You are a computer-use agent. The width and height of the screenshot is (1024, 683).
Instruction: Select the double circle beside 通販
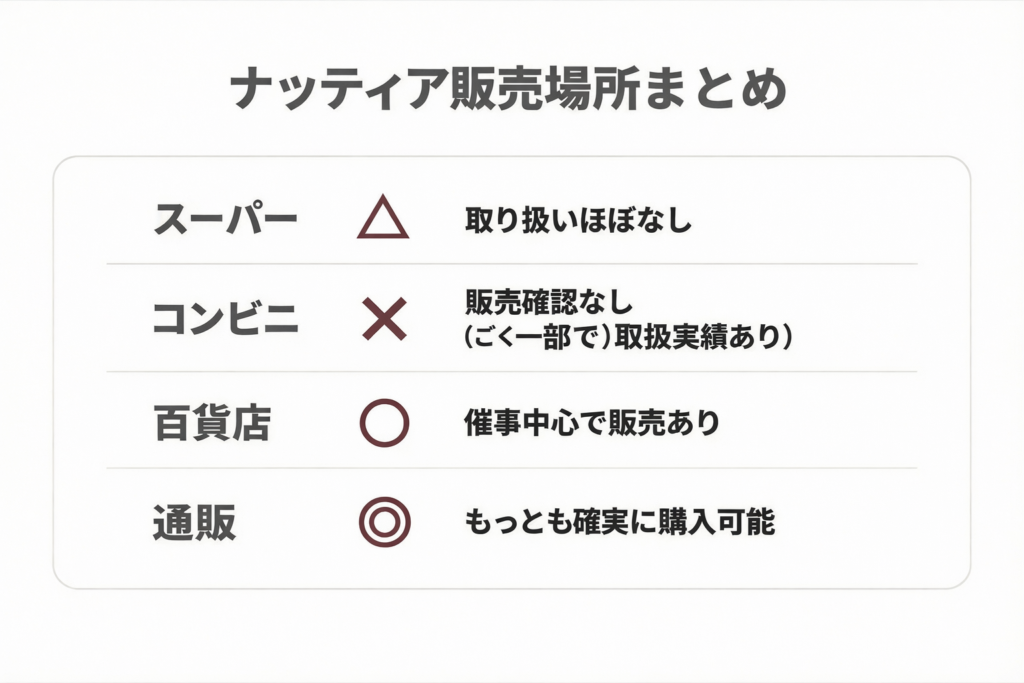384,522
